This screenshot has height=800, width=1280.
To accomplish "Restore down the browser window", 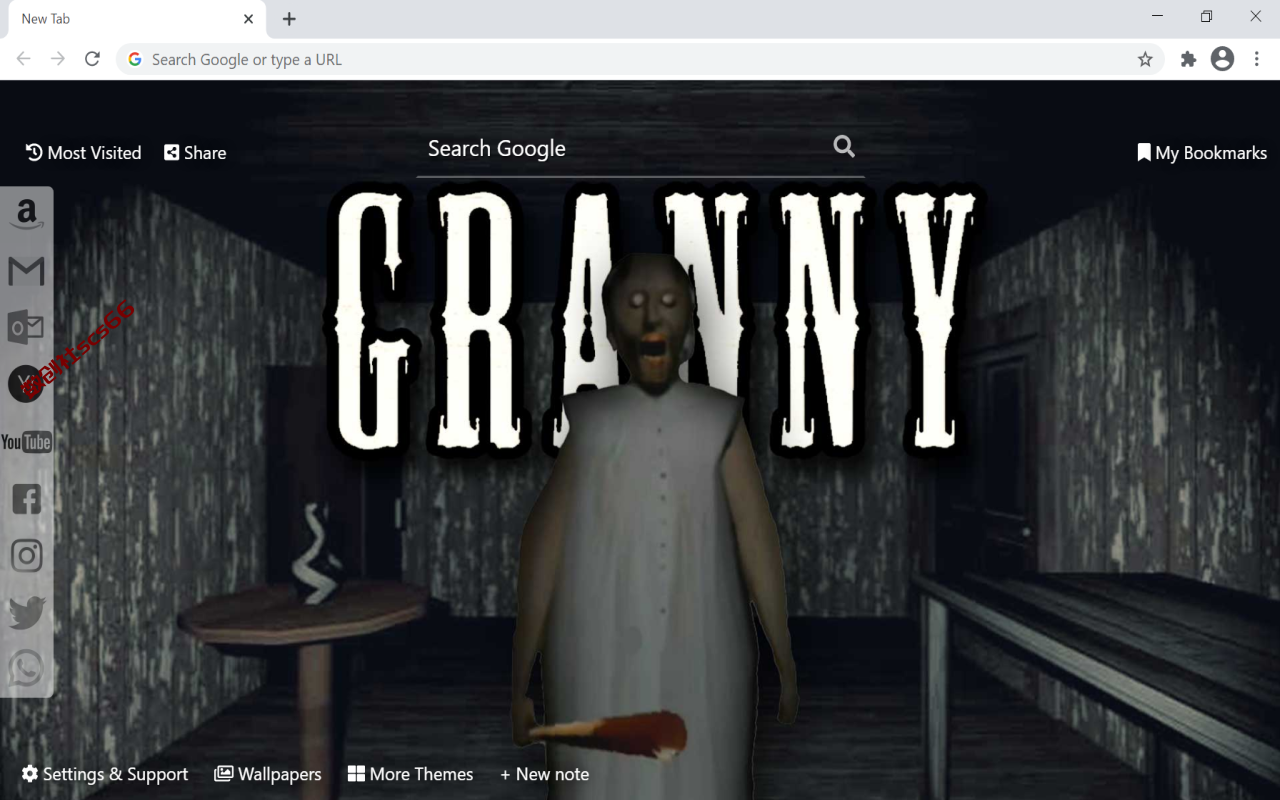I will click(1207, 17).
